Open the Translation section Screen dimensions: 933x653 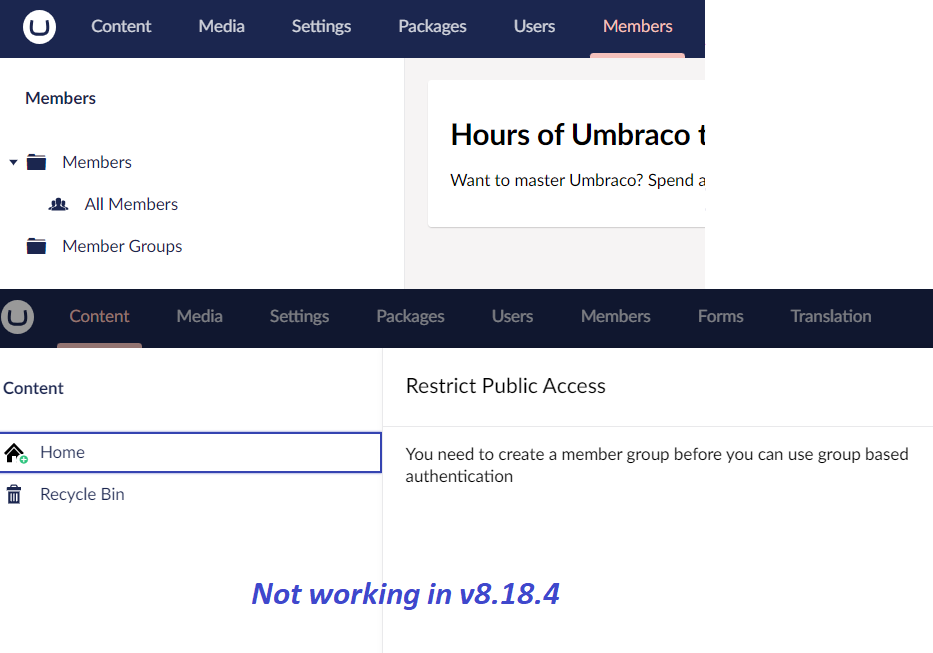pyautogui.click(x=831, y=316)
